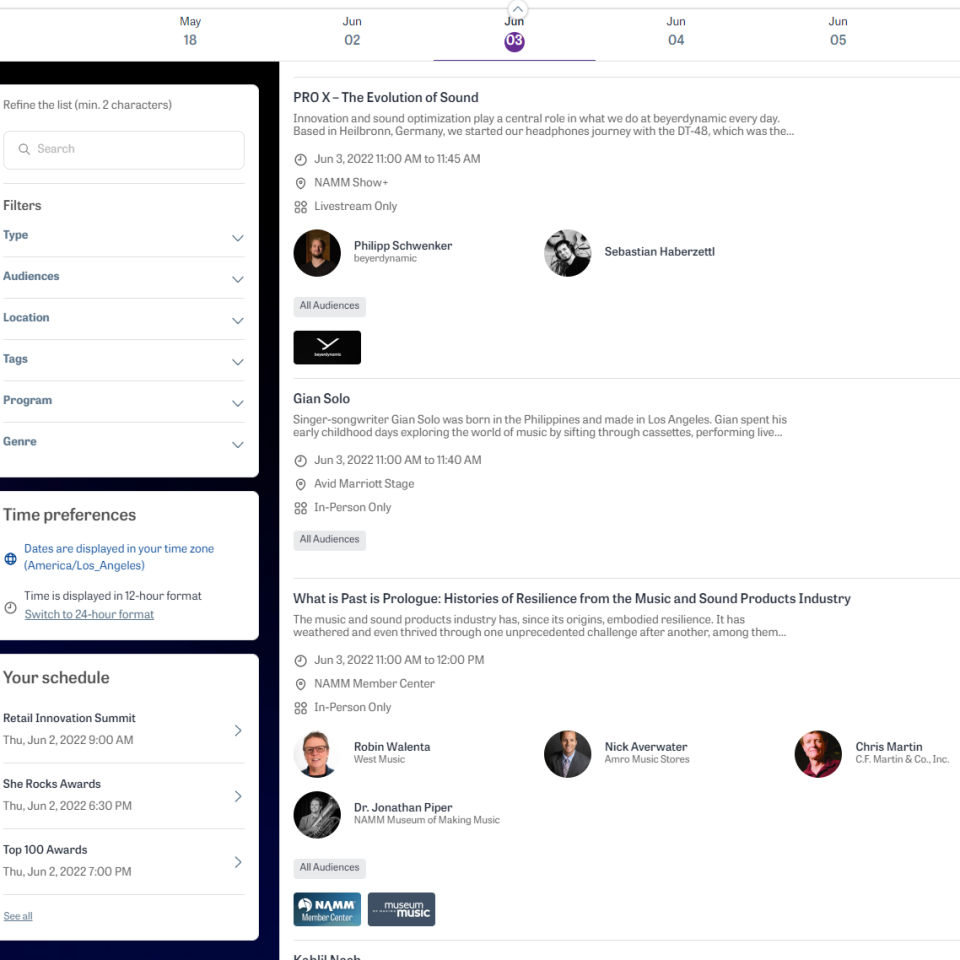Viewport: 960px width, 960px height.
Task: Click clock icon beside 11:00 AM to 11:40 AM
Action: pos(300,460)
